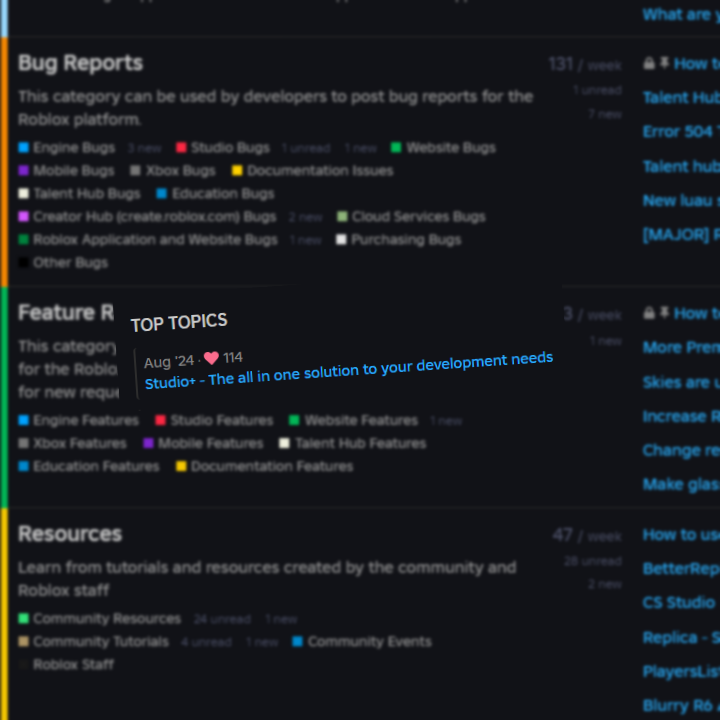Image resolution: width=720 pixels, height=720 pixels.
Task: Open the Community Tutorials subcategory
Action: point(100,642)
